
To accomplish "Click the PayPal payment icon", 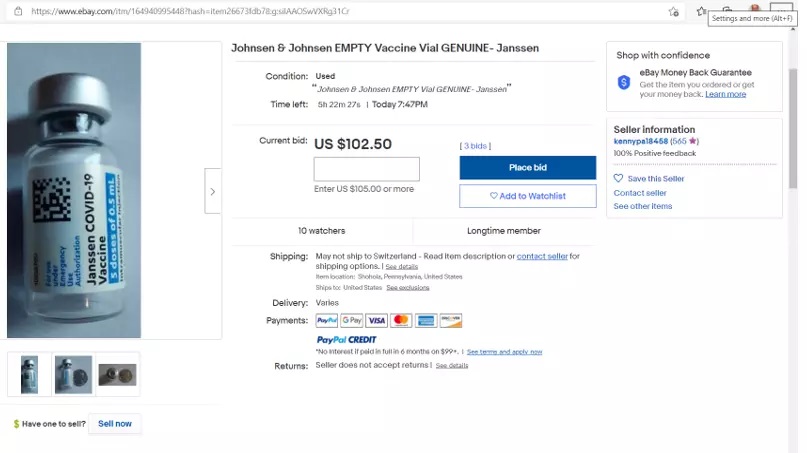I will point(326,320).
